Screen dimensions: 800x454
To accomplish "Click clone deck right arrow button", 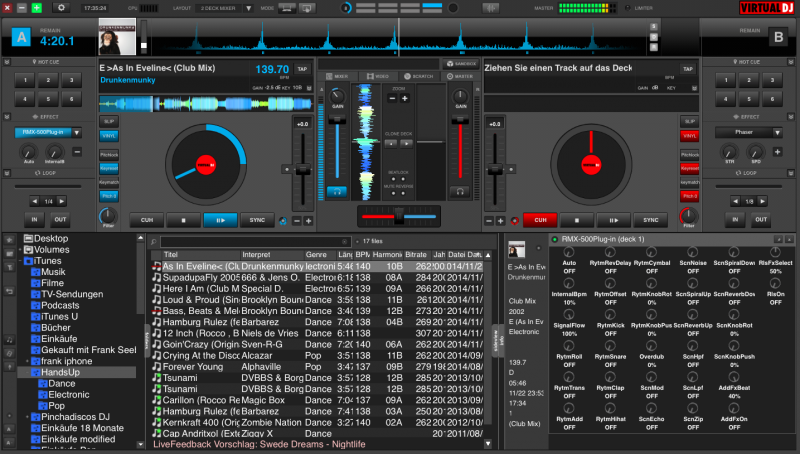I will 406,144.
